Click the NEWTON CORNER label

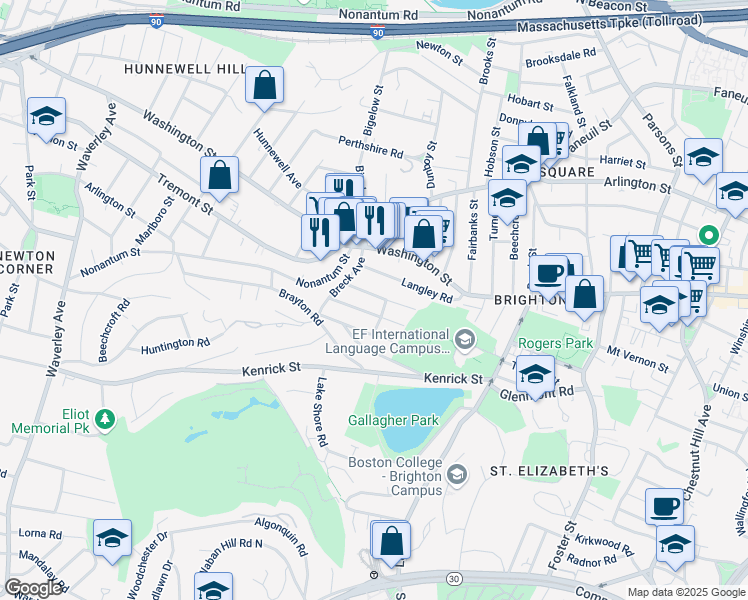[27, 262]
